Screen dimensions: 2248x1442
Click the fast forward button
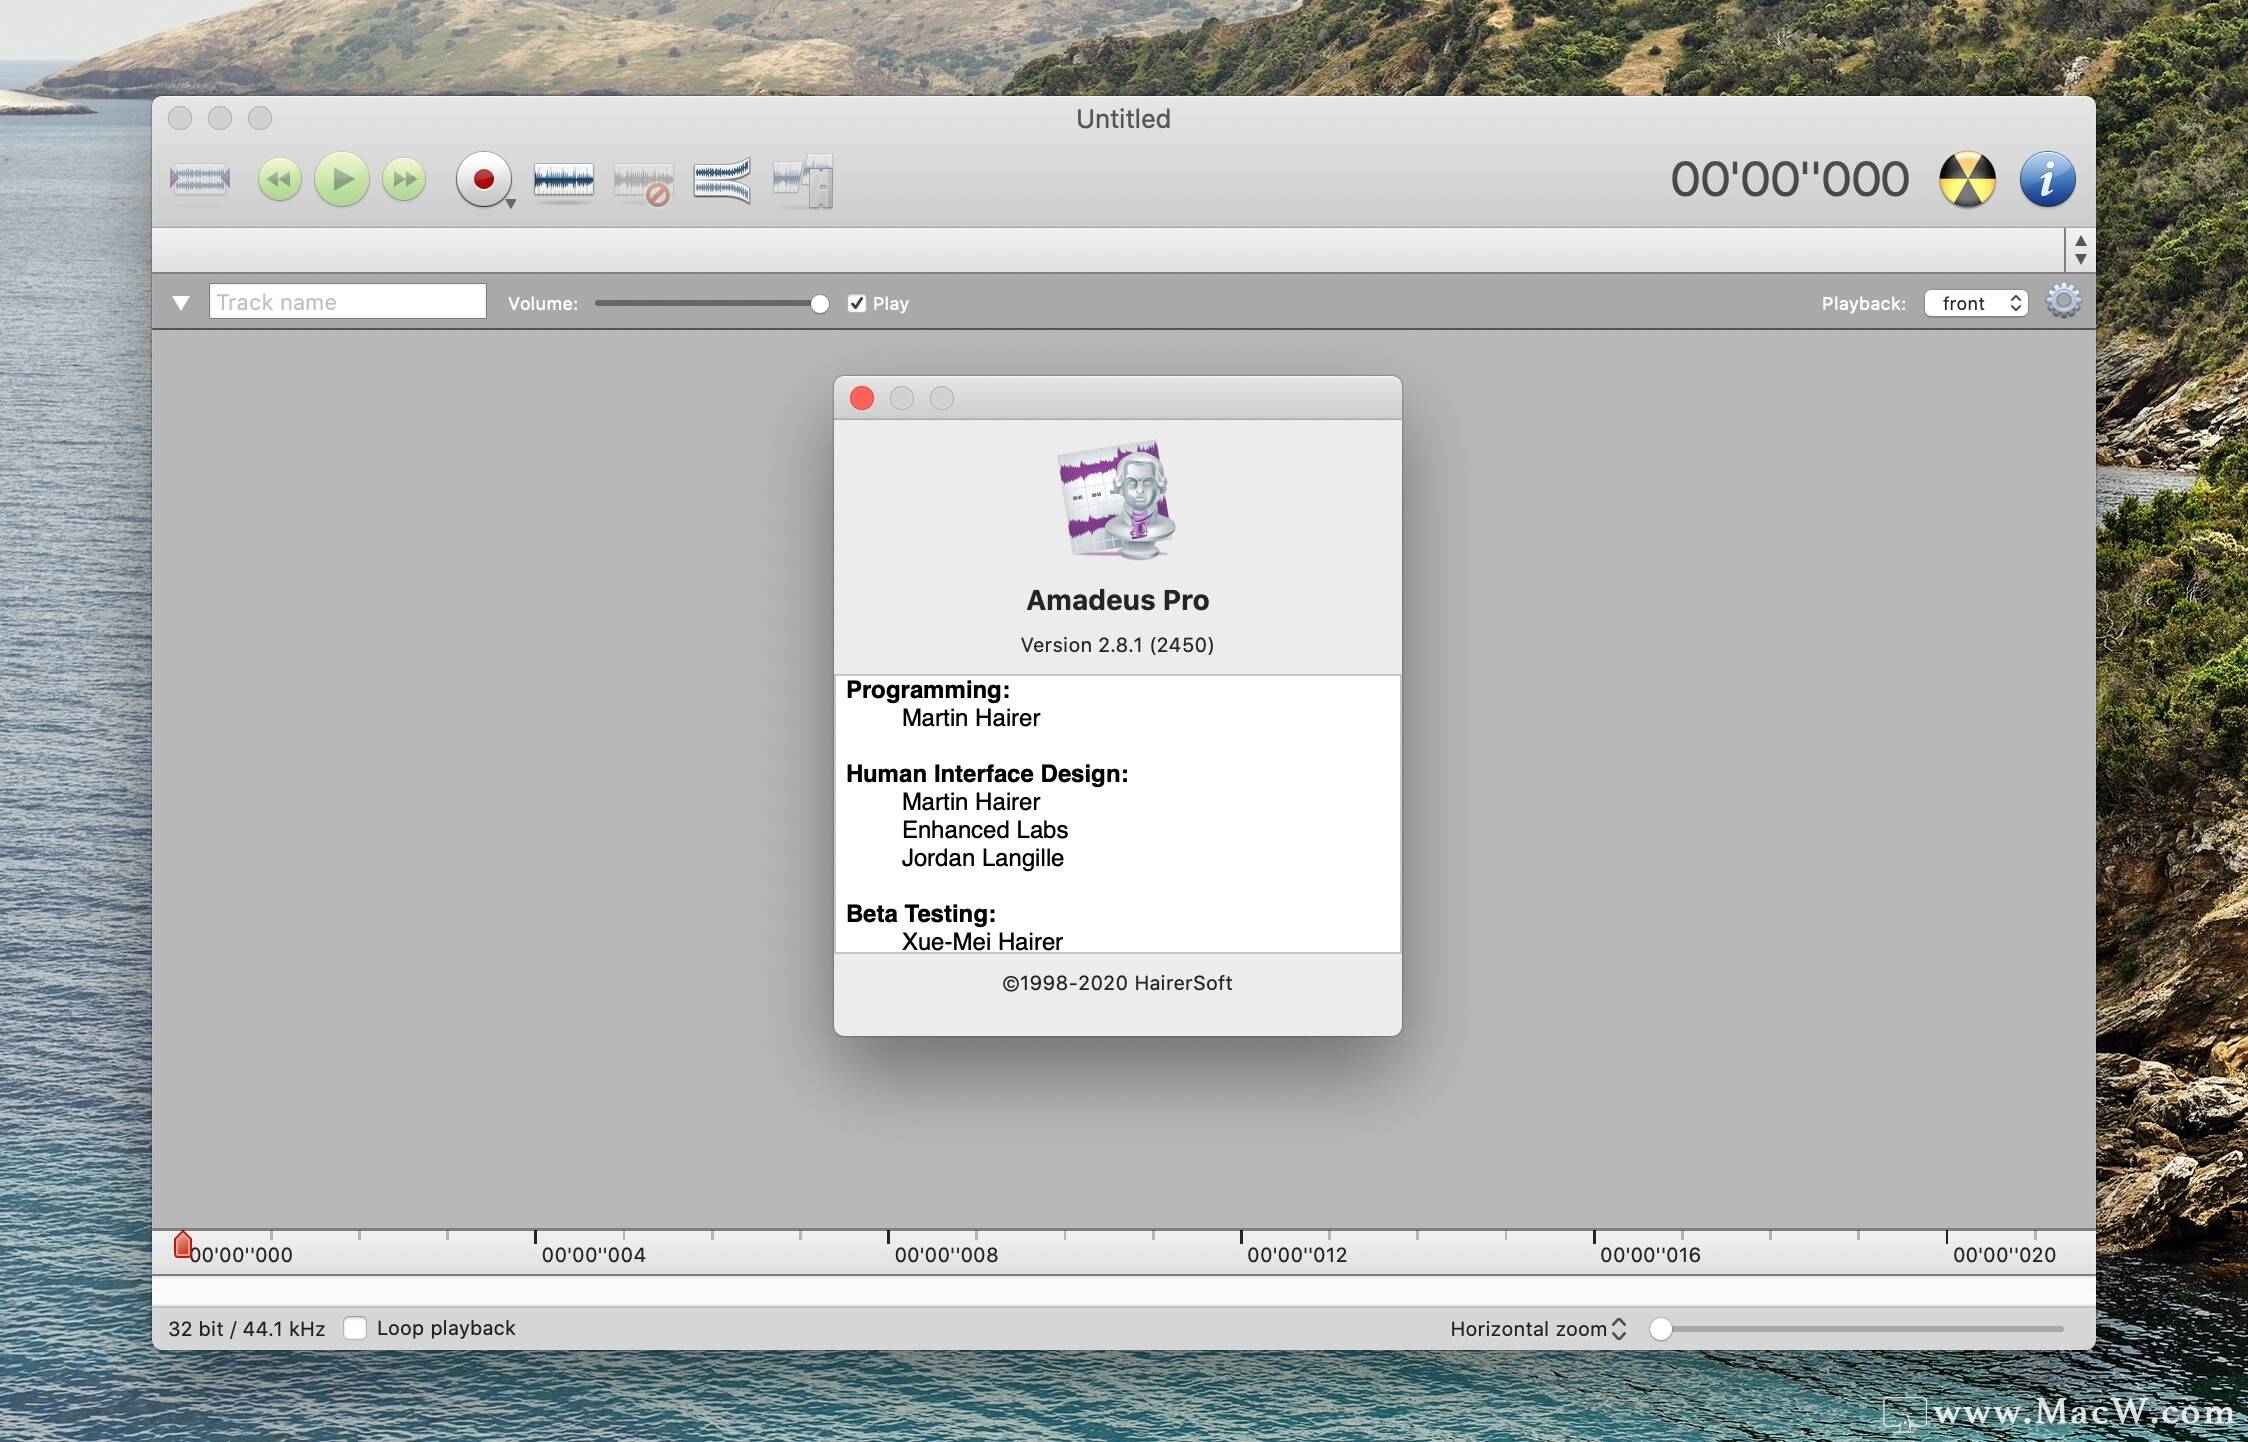pyautogui.click(x=404, y=180)
